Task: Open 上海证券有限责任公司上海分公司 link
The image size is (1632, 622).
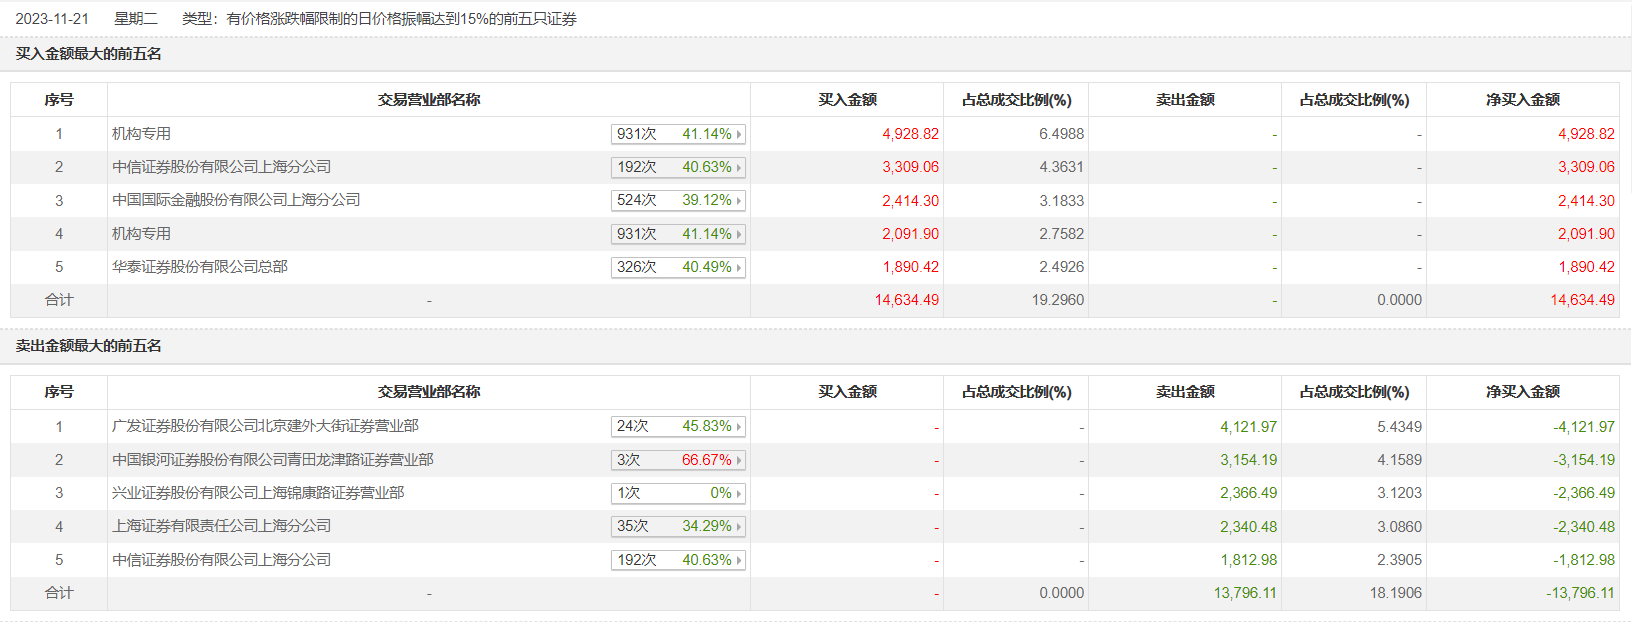Action: tap(221, 526)
